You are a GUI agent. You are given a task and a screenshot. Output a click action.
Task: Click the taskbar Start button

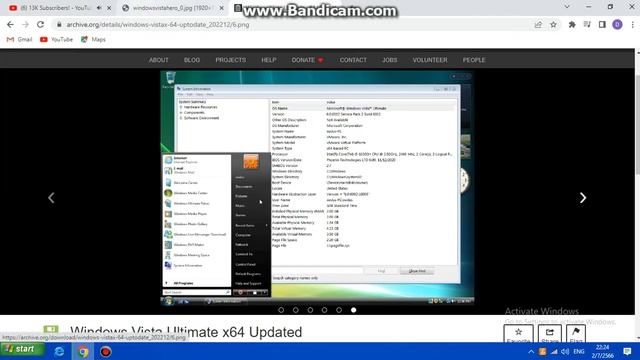coord(22,349)
